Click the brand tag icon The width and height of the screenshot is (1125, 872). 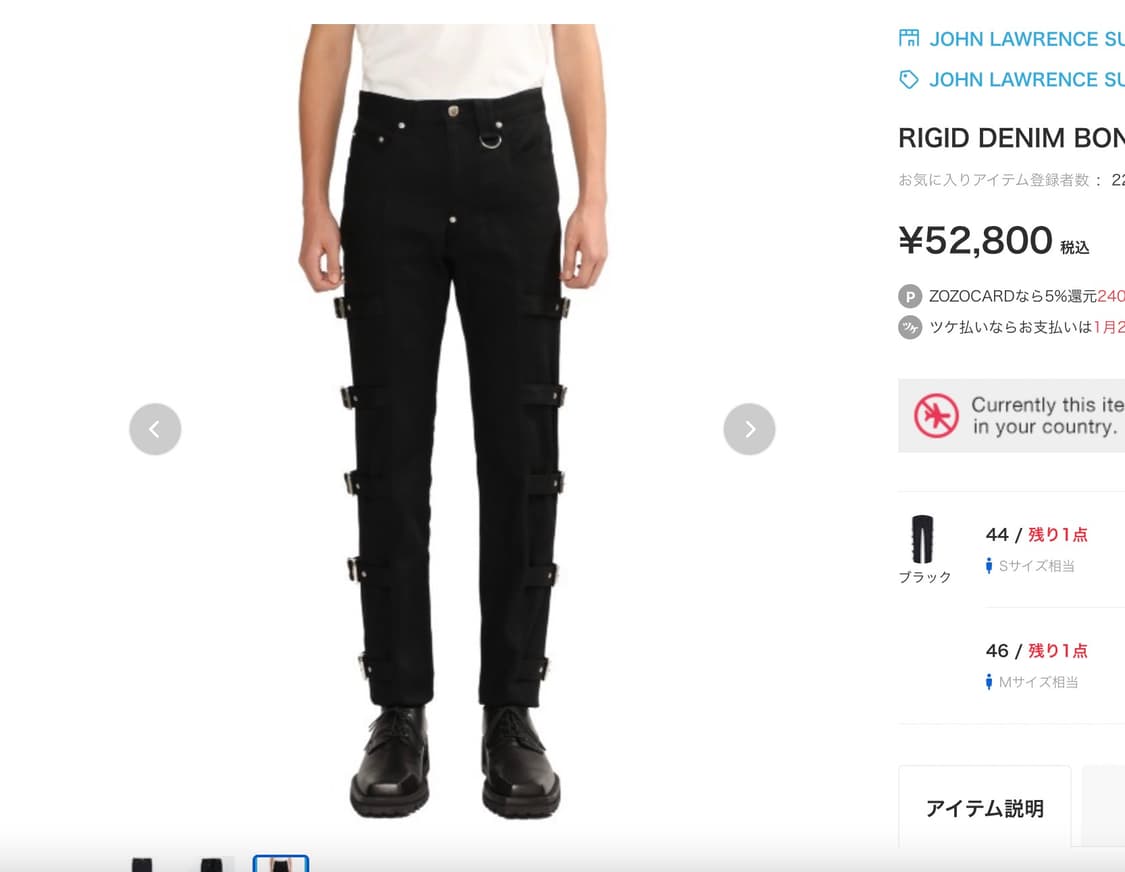pos(909,80)
